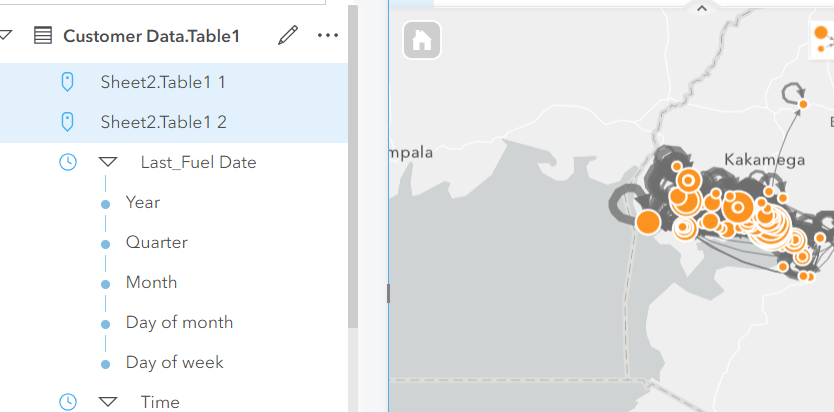This screenshot has height=412, width=834.
Task: Select the Sheet2.Table1 2 field
Action: click(x=163, y=122)
